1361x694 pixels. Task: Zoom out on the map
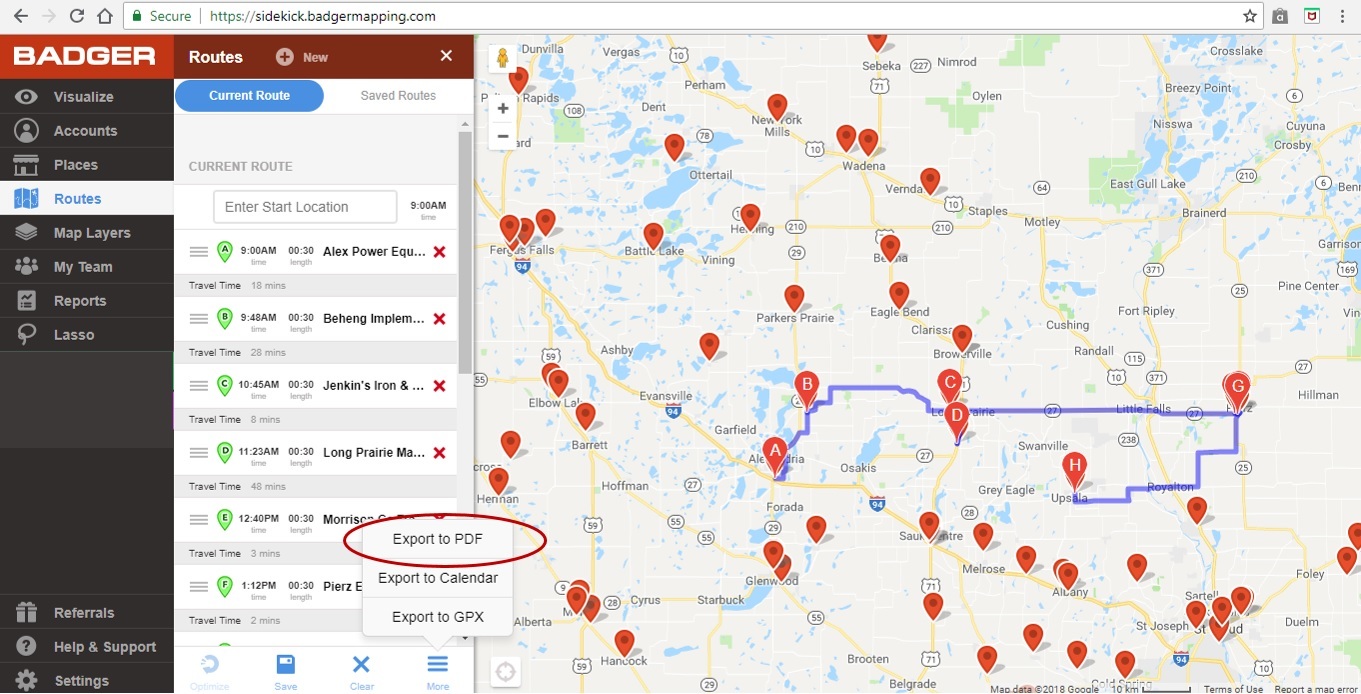coord(503,136)
